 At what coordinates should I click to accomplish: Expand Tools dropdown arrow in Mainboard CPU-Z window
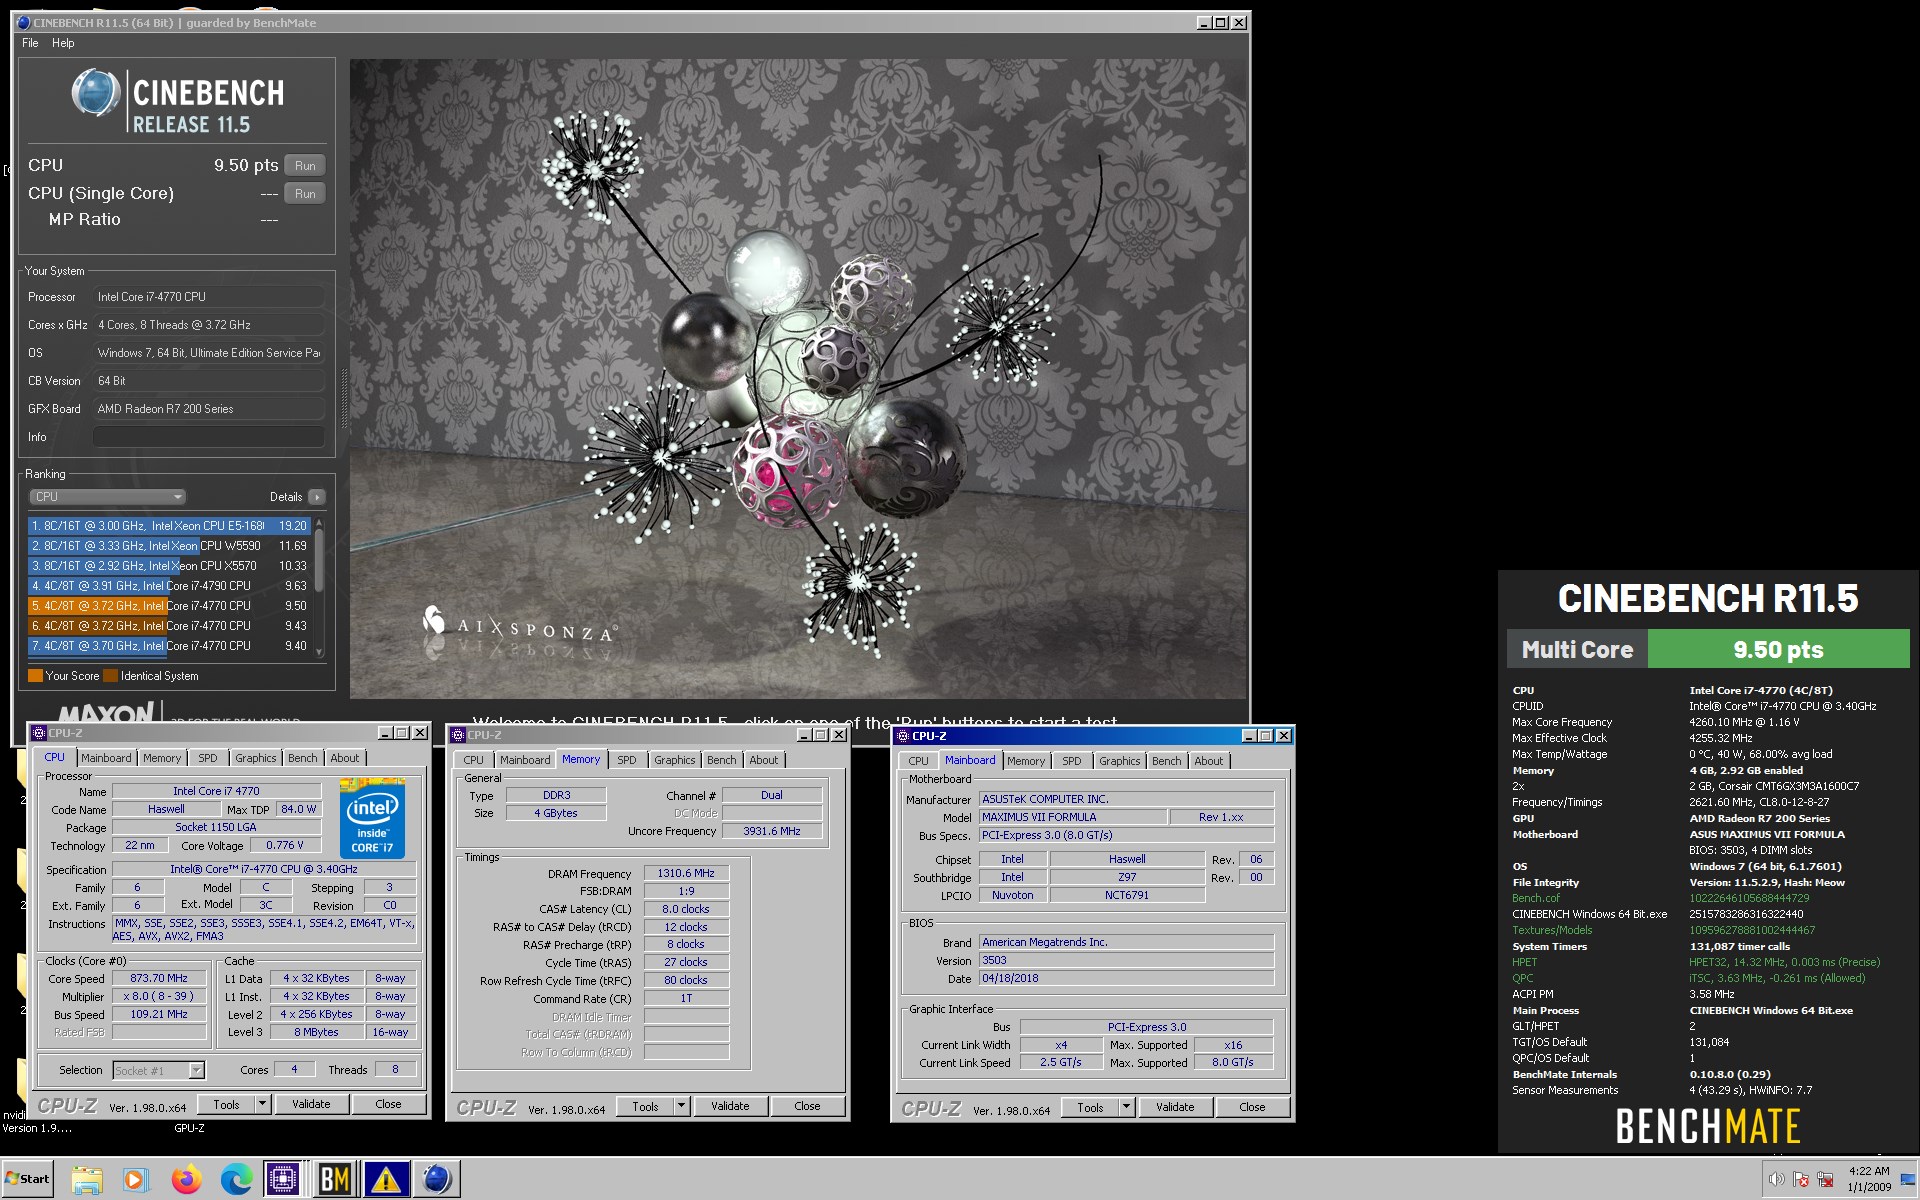pyautogui.click(x=1127, y=1107)
